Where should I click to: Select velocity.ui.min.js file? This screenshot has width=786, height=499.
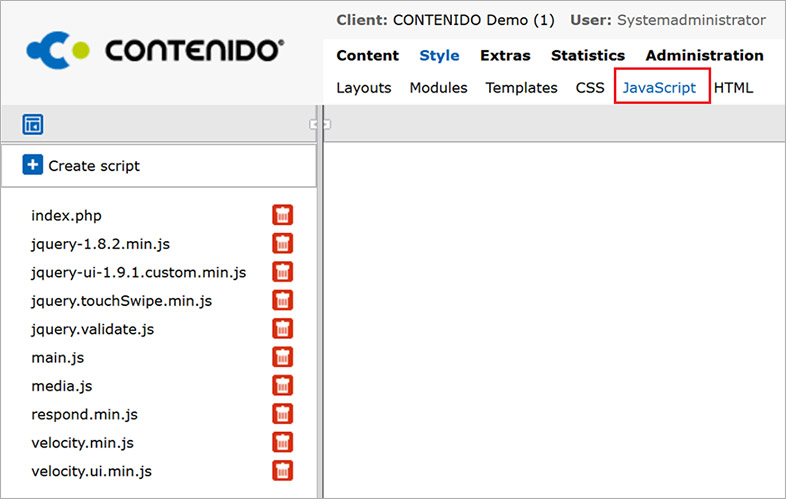[91, 471]
